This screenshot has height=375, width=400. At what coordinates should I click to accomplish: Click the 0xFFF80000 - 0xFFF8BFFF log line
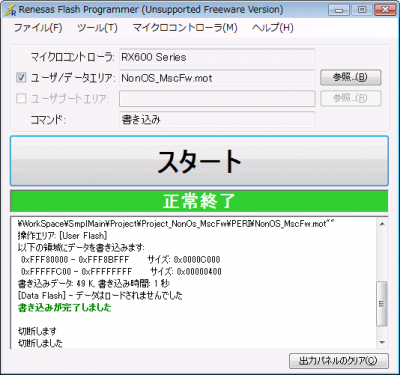coord(121,260)
